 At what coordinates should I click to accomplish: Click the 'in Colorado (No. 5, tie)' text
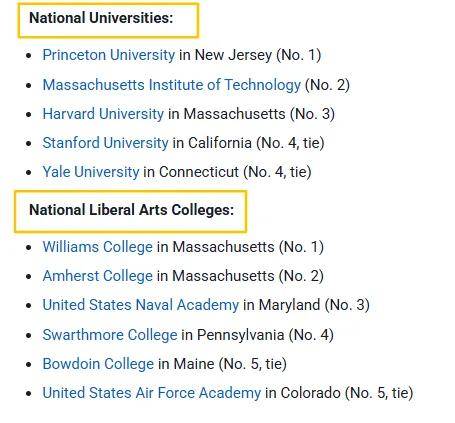coord(339,393)
